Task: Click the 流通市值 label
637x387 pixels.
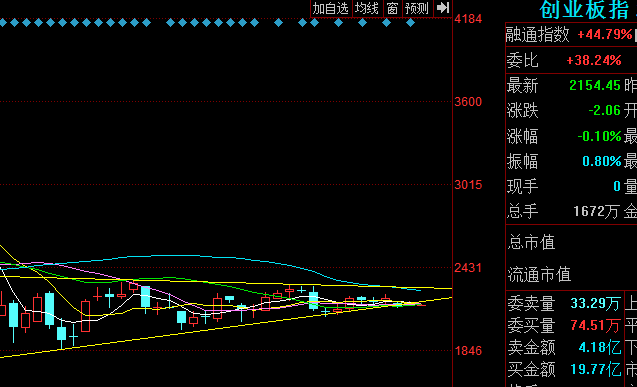Action: (x=540, y=275)
